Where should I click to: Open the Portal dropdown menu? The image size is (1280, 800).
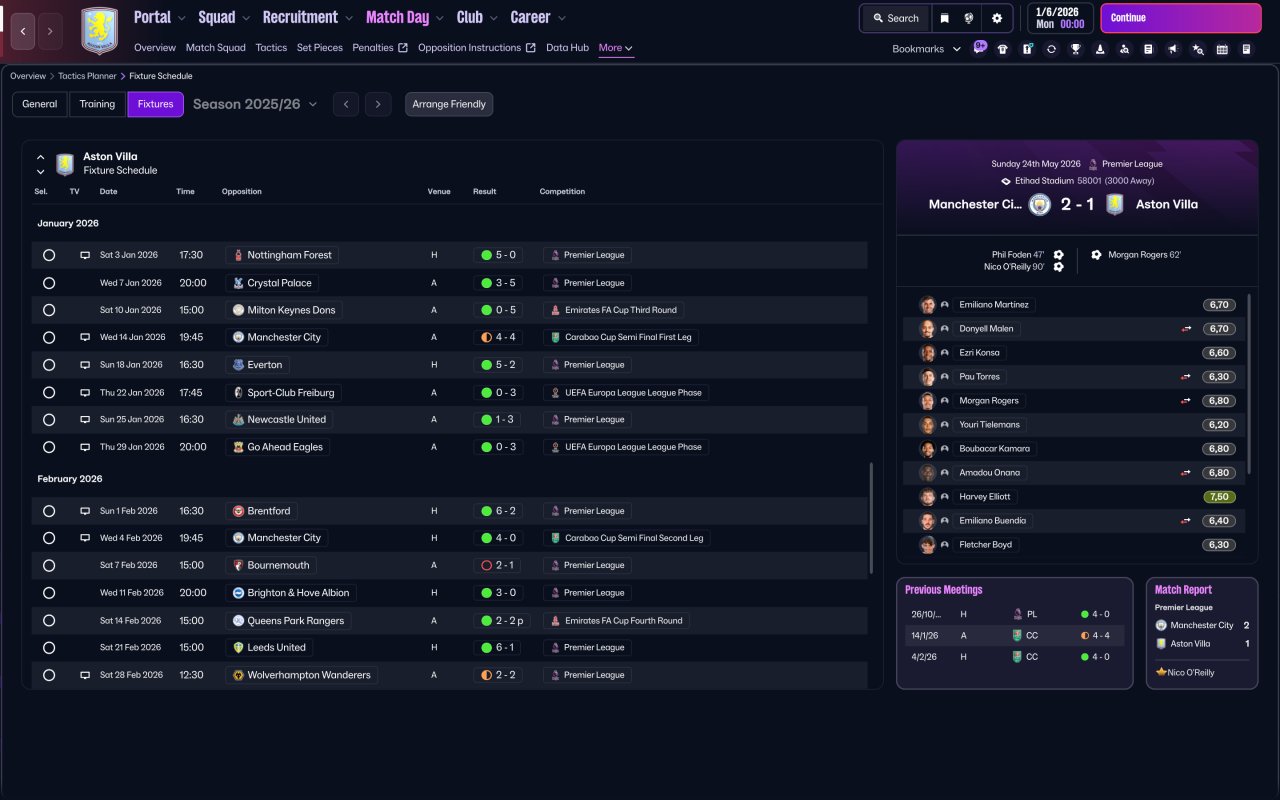[x=160, y=17]
